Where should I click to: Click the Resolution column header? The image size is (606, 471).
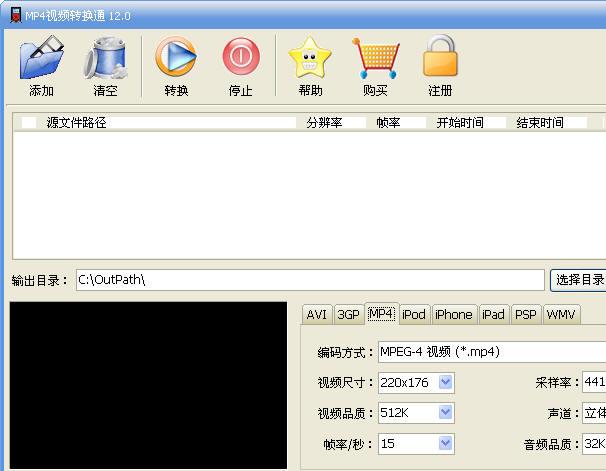(324, 123)
